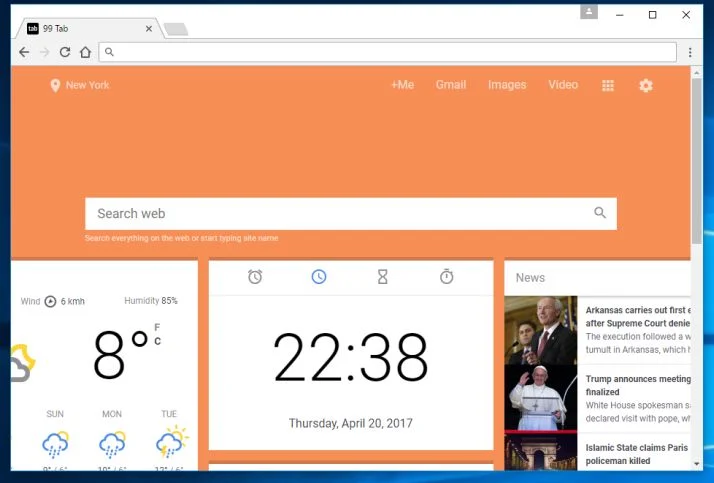
Task: Click the date Thursday, April 20, 2017
Action: [351, 423]
